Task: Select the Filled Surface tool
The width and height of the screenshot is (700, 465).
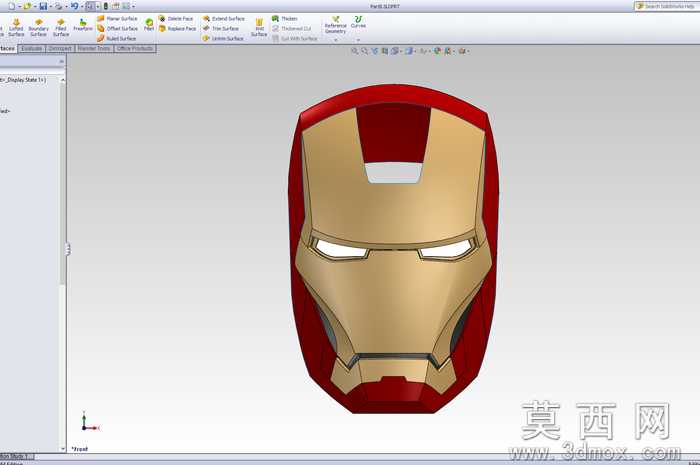Action: pos(61,28)
